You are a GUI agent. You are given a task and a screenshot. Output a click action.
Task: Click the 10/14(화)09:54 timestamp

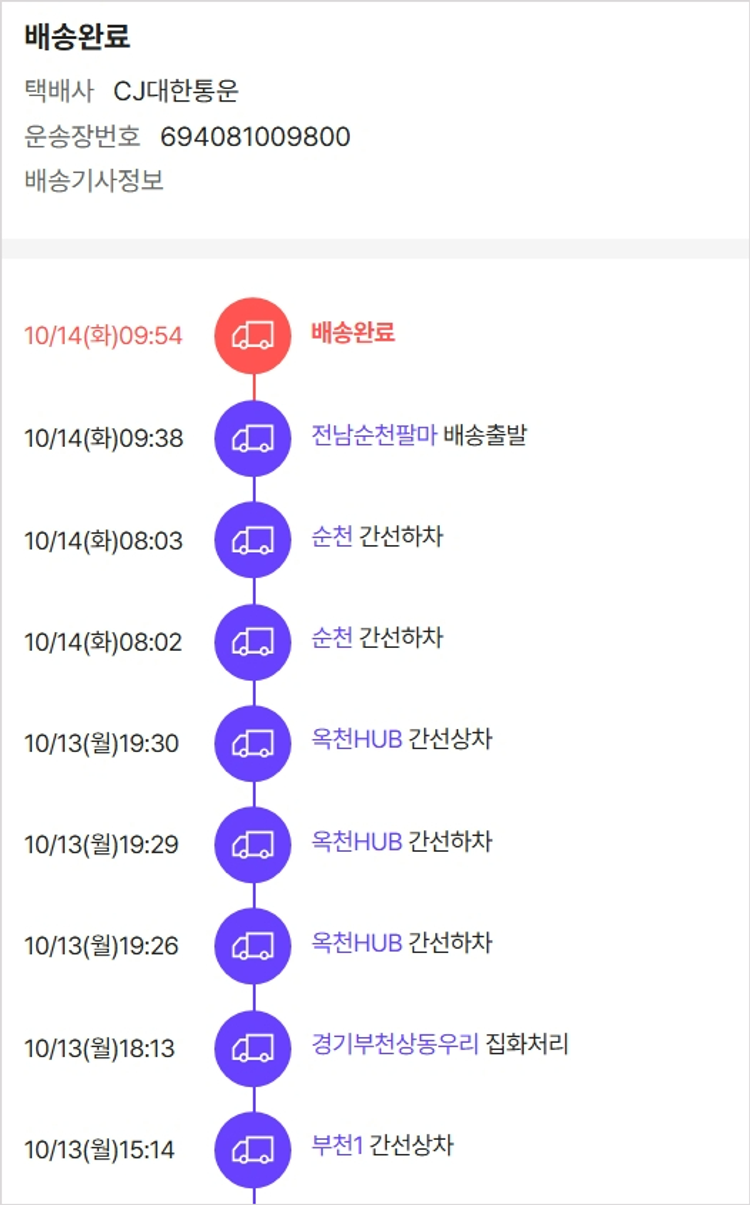point(104,336)
